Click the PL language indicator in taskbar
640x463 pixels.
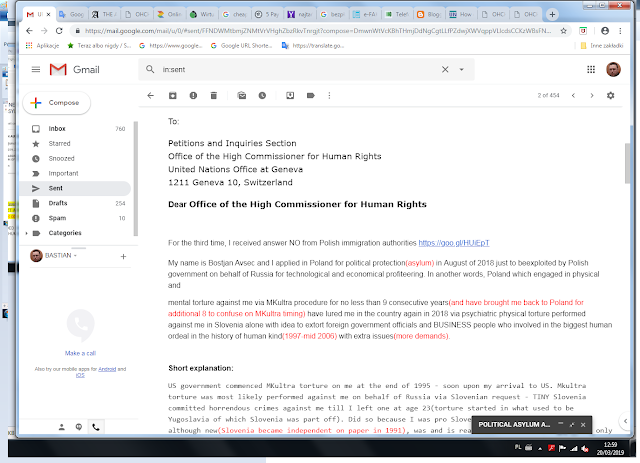[518, 447]
